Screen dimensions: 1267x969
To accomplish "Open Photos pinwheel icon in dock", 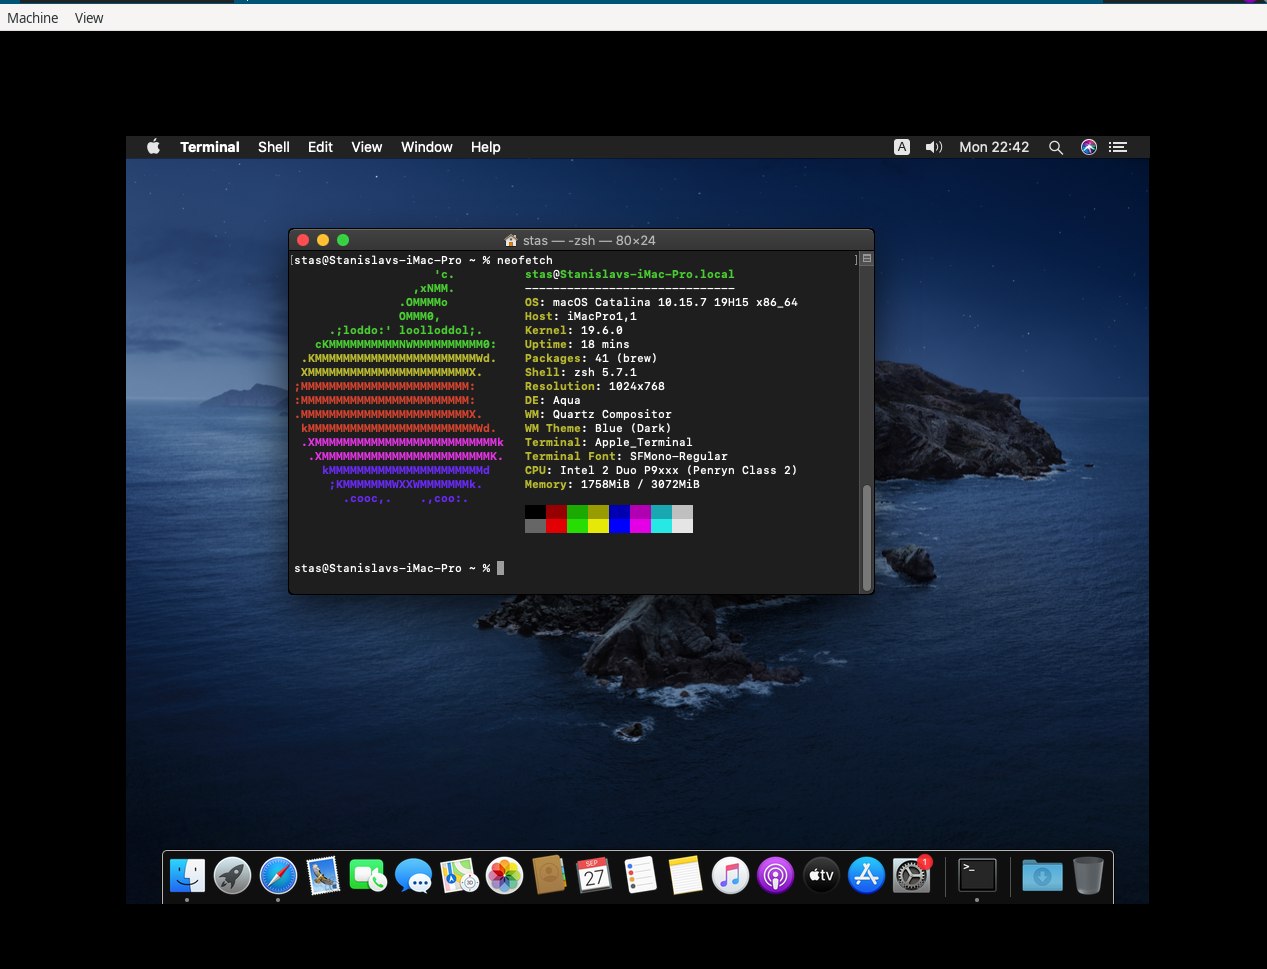I will click(504, 876).
